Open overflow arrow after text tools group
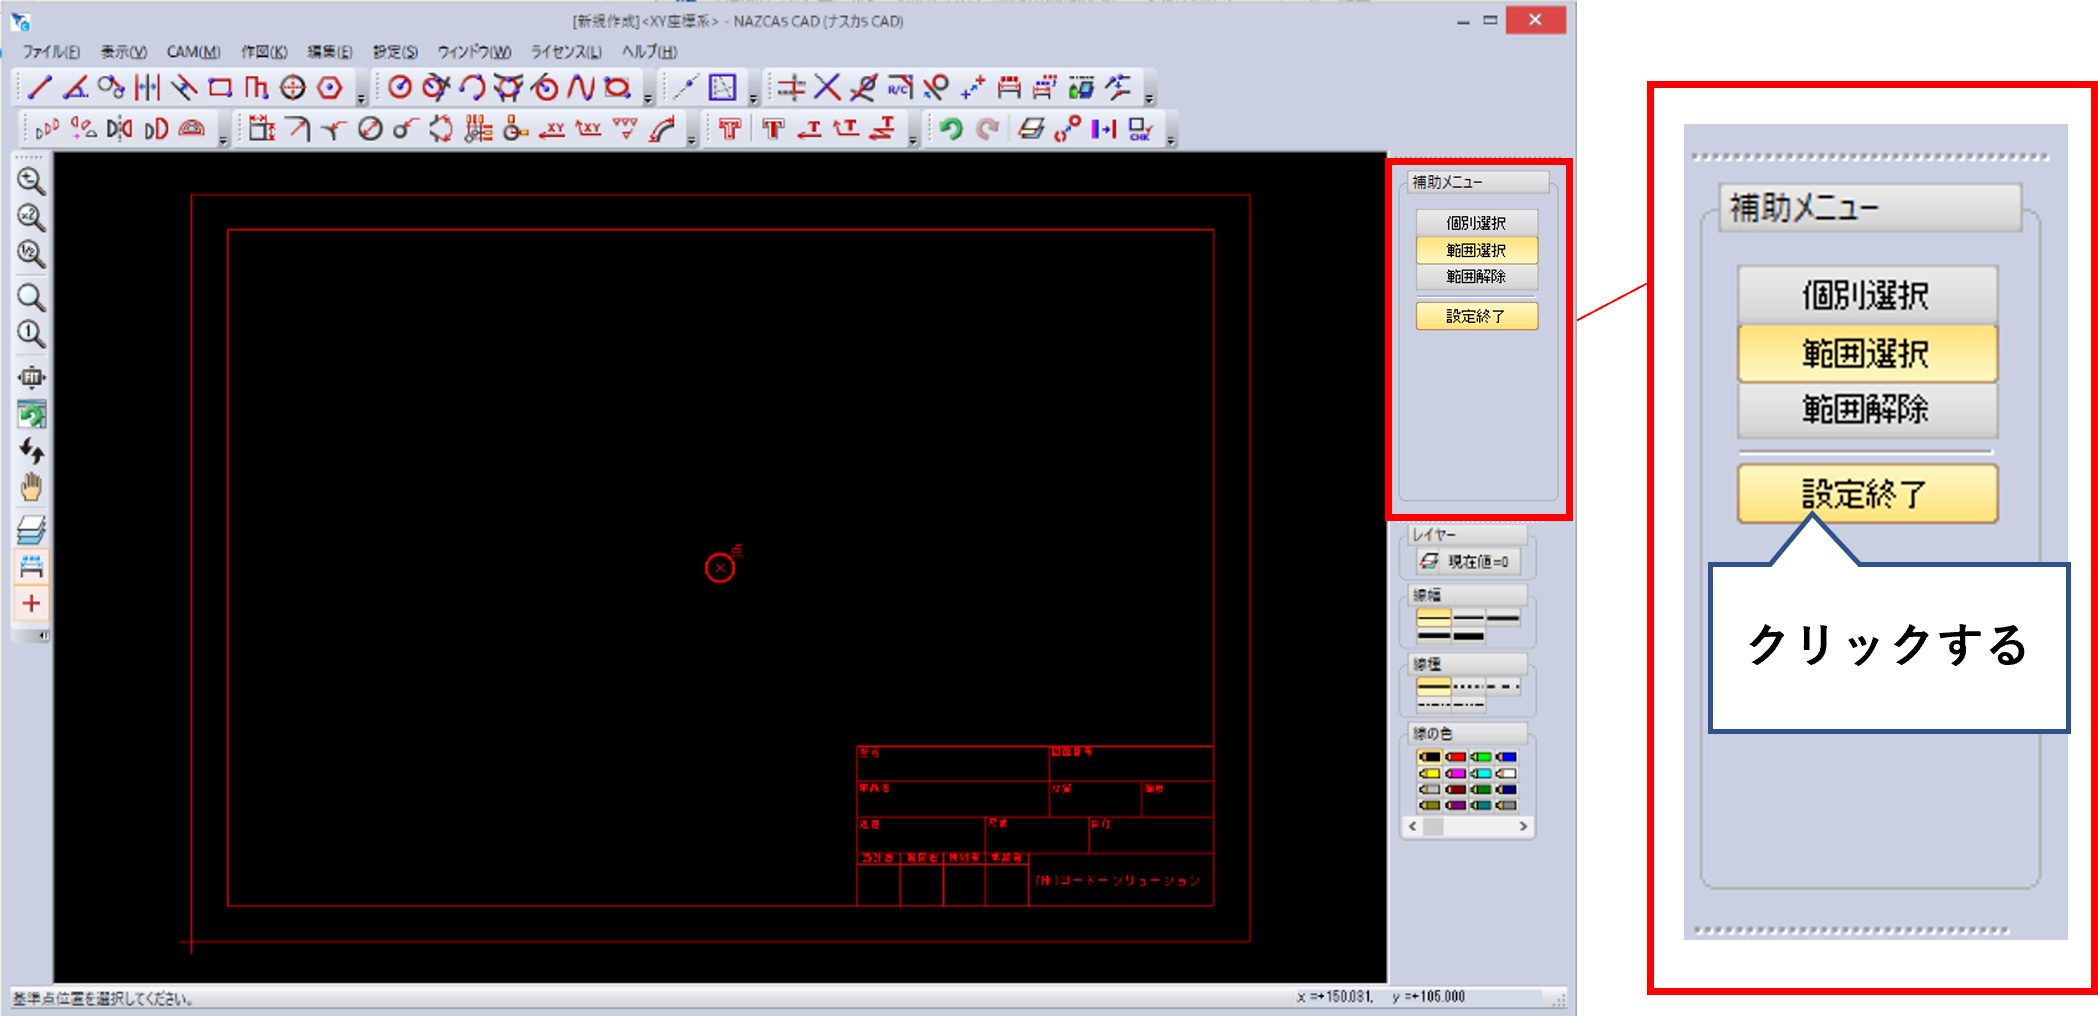 [x=912, y=139]
